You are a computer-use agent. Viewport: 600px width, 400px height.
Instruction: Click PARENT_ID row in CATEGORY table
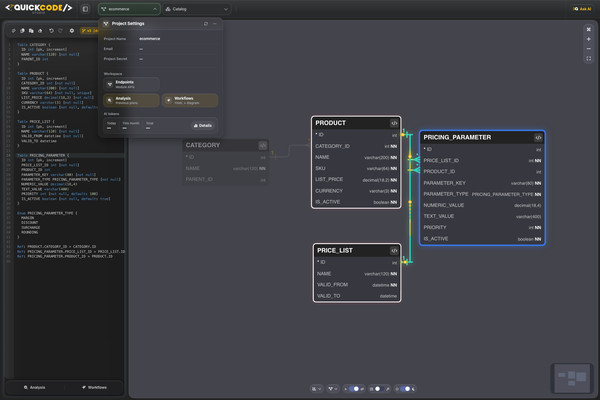[225, 180]
